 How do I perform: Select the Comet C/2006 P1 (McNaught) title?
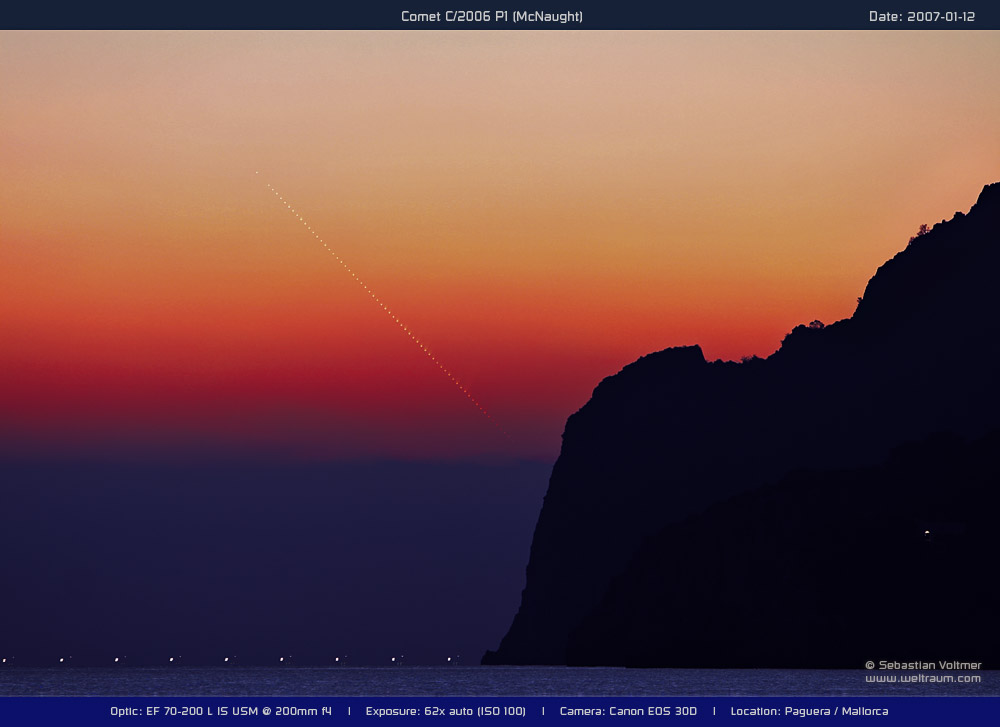point(491,16)
